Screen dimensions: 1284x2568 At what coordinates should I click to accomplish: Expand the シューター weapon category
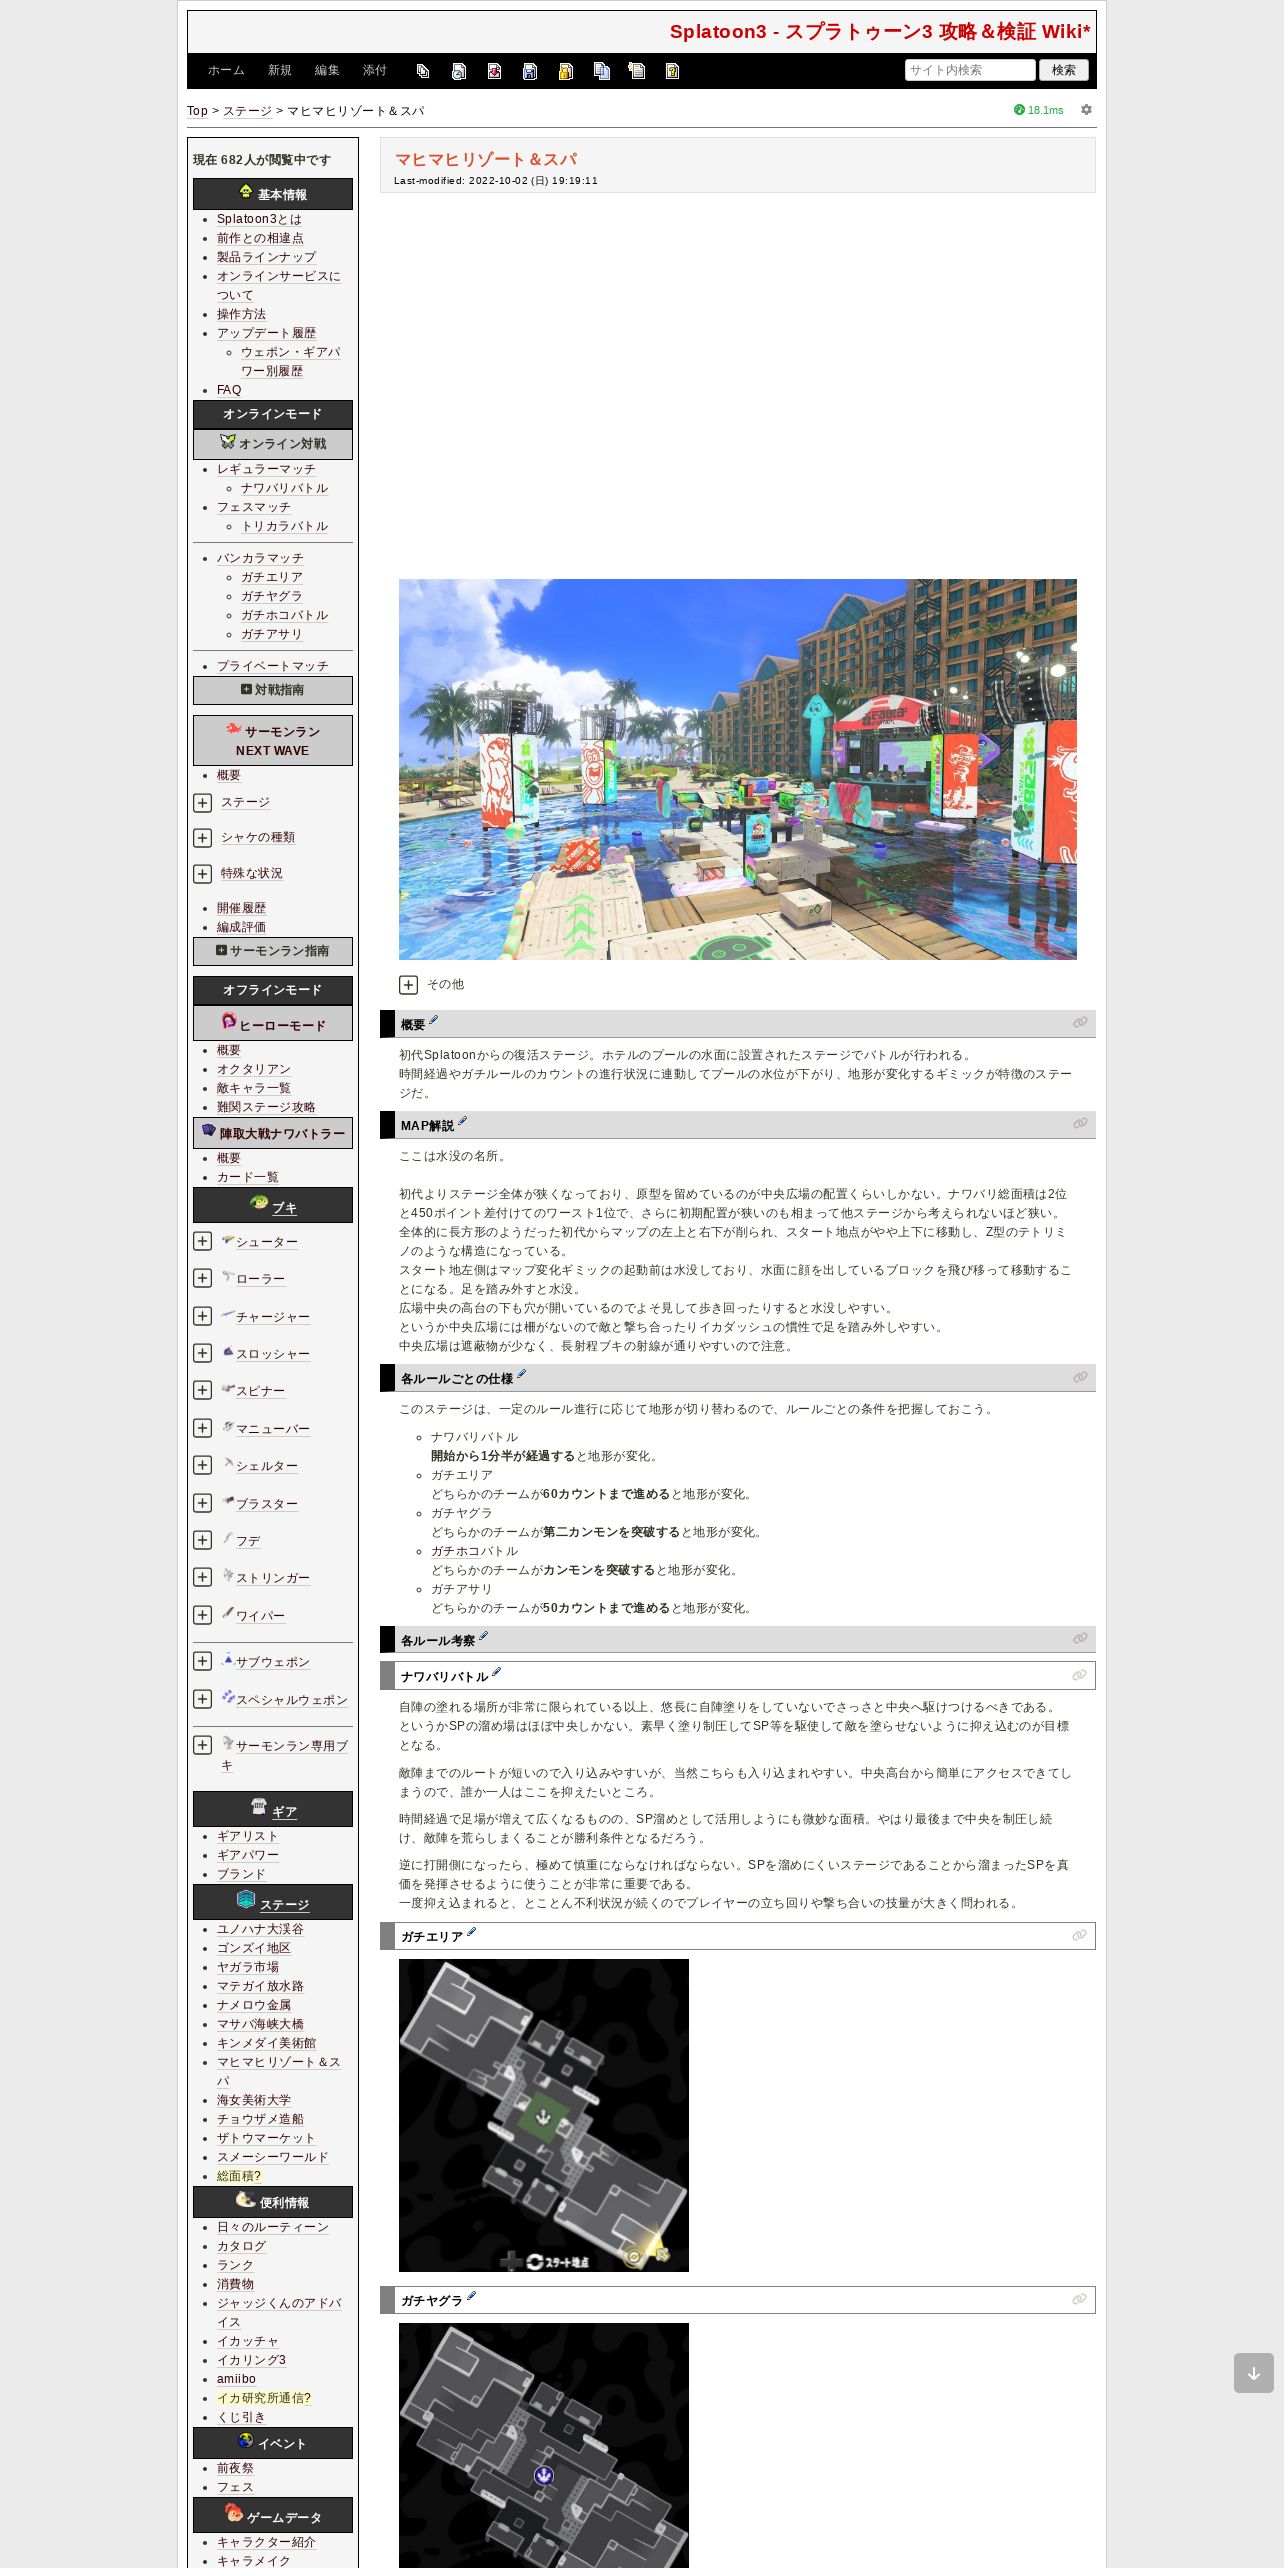[202, 1241]
